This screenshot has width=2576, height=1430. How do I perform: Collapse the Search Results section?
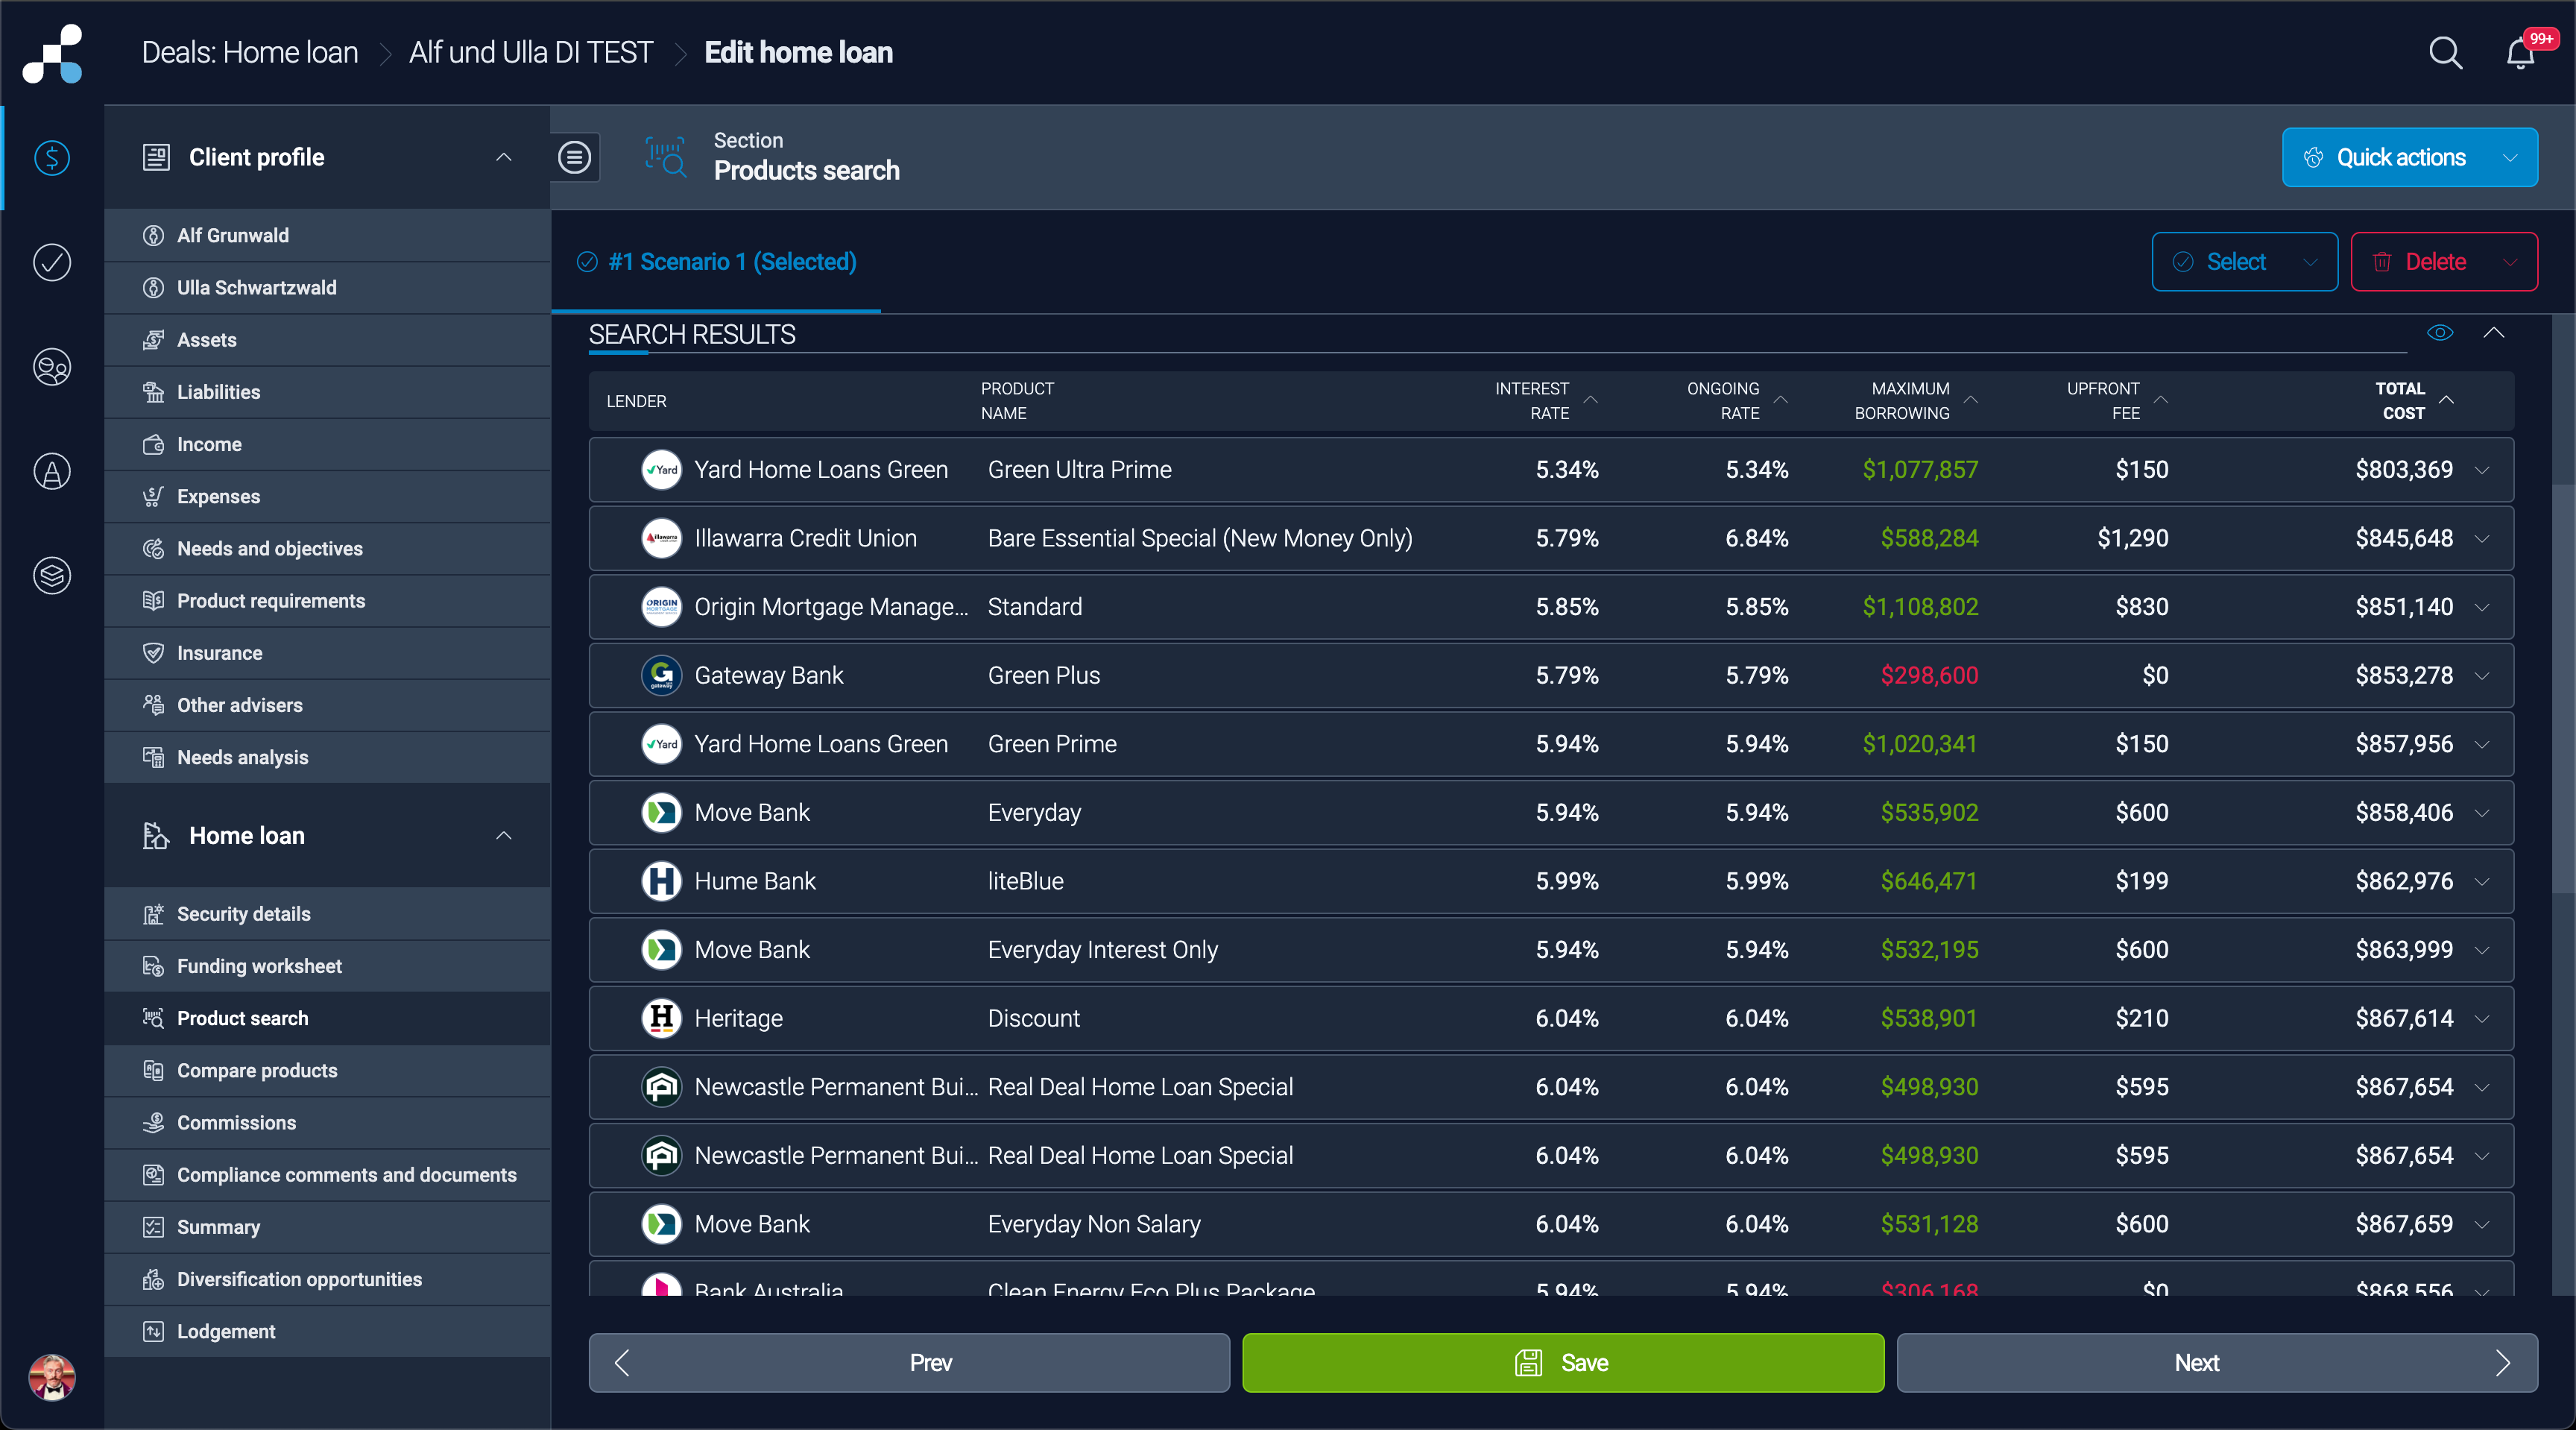coord(2494,333)
